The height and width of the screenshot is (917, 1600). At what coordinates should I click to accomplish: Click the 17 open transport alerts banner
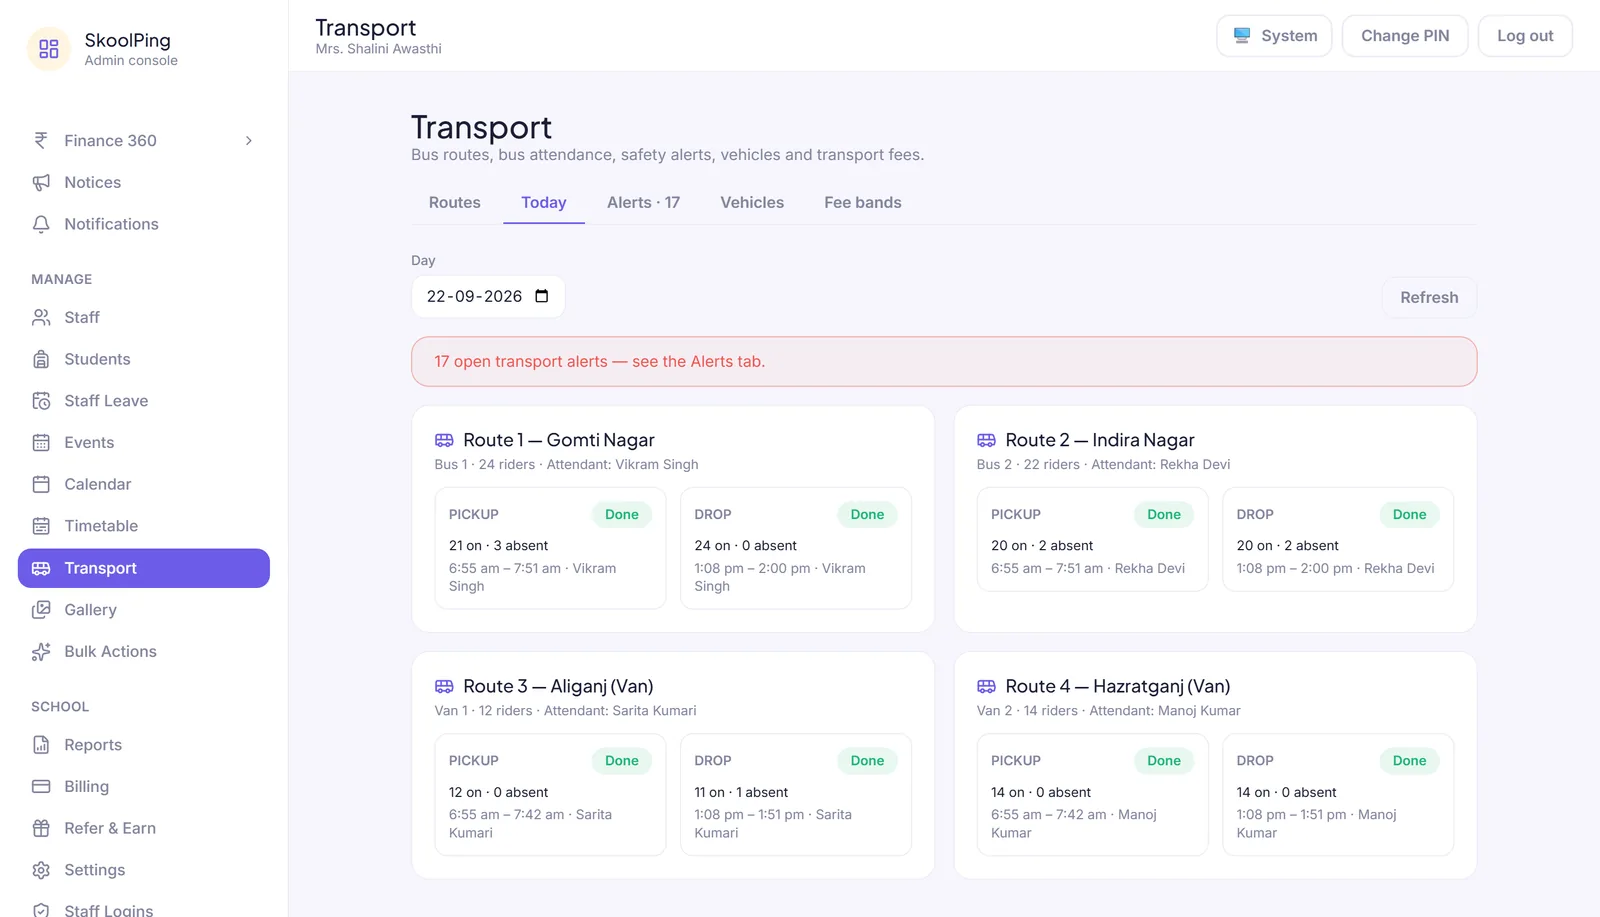tap(944, 362)
